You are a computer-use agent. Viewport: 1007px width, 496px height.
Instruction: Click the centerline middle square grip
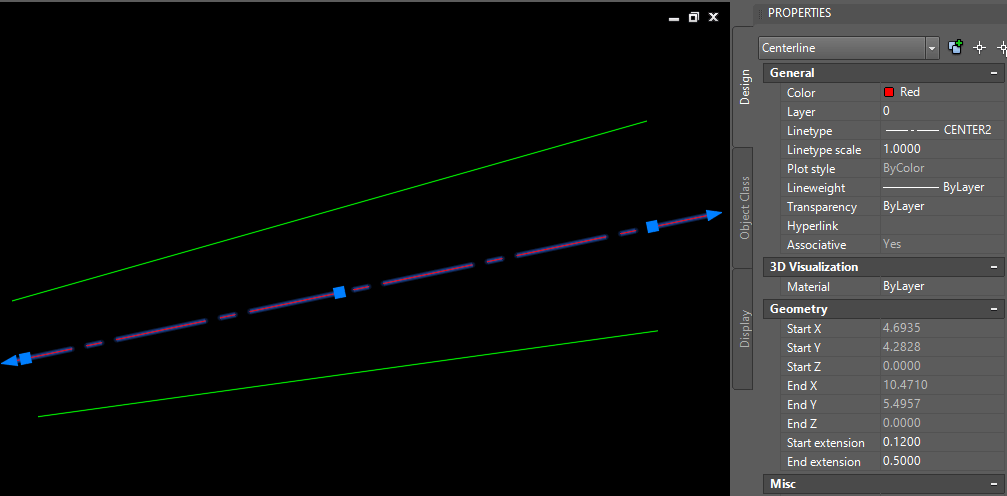pos(340,292)
